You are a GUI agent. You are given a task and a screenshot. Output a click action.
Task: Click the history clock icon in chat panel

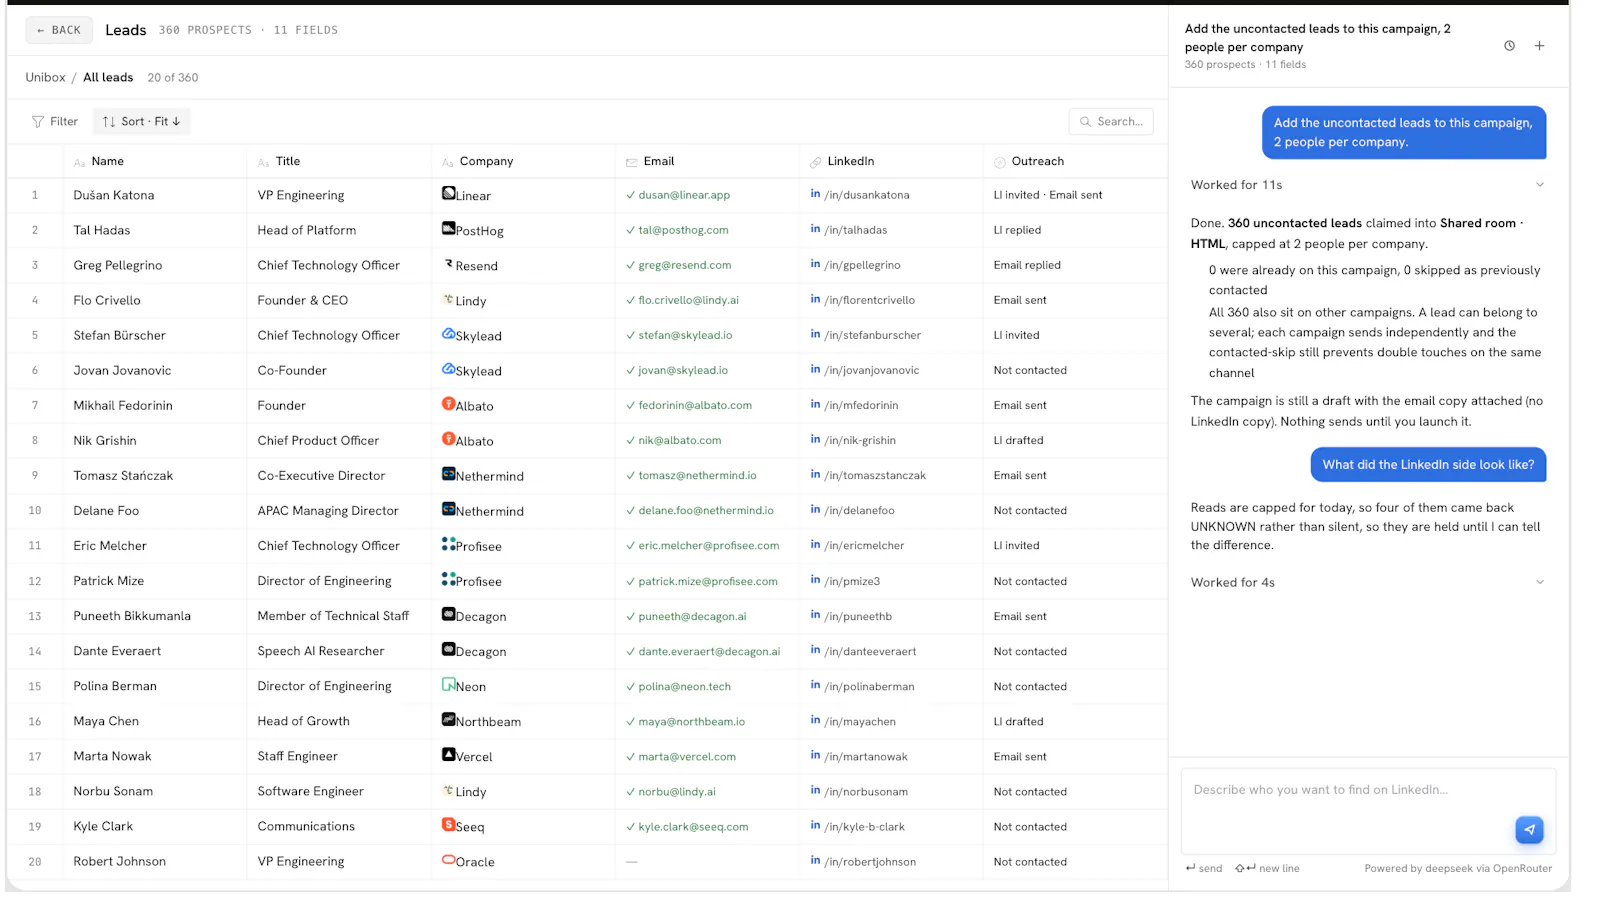click(x=1509, y=46)
